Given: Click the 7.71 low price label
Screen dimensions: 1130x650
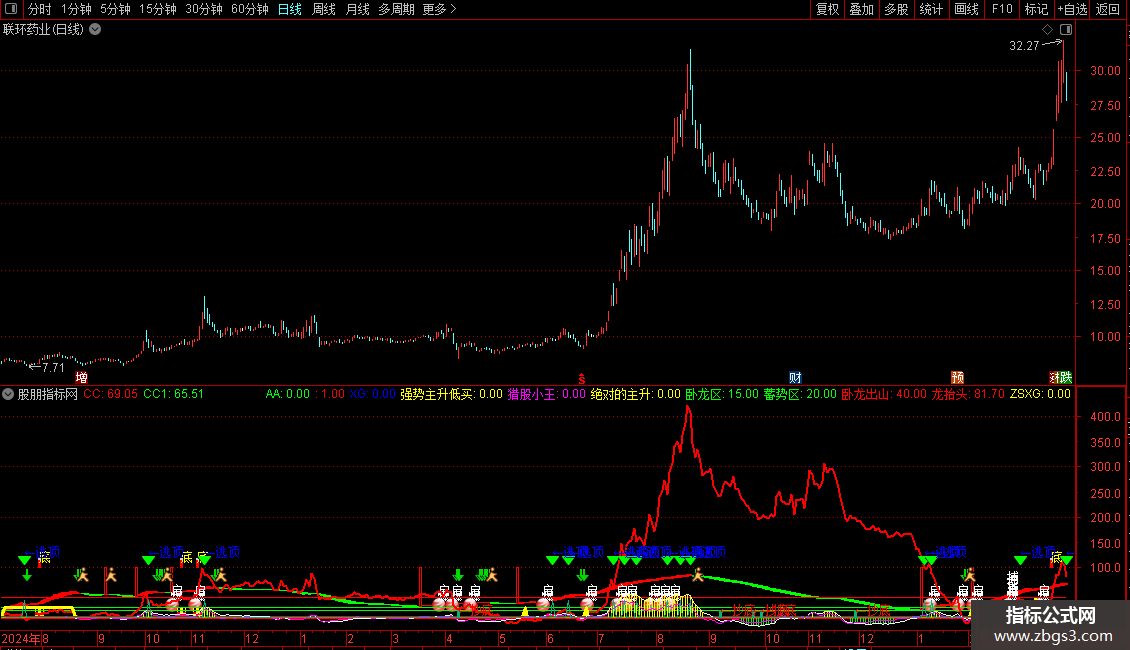Looking at the screenshot, I should (53, 368).
